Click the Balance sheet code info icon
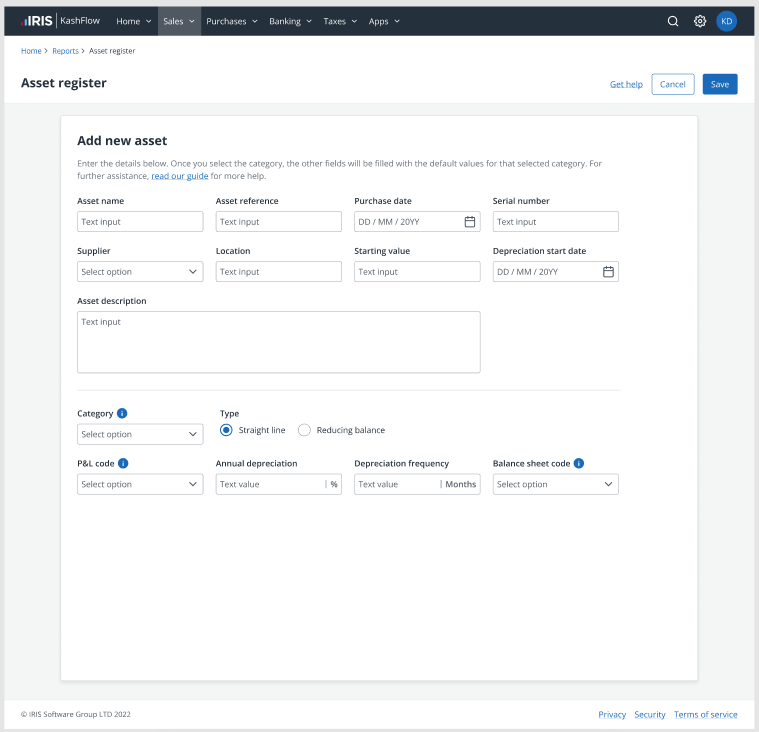759x732 pixels. (578, 463)
